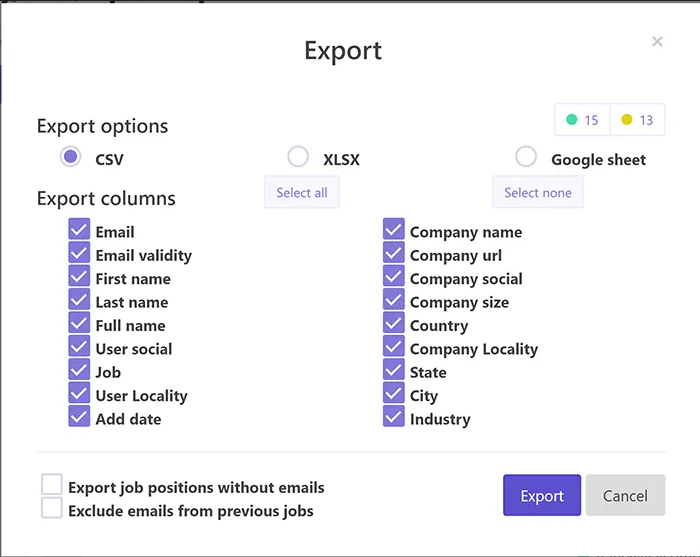Uncheck the Company name column
The width and height of the screenshot is (700, 557).
[x=394, y=231]
